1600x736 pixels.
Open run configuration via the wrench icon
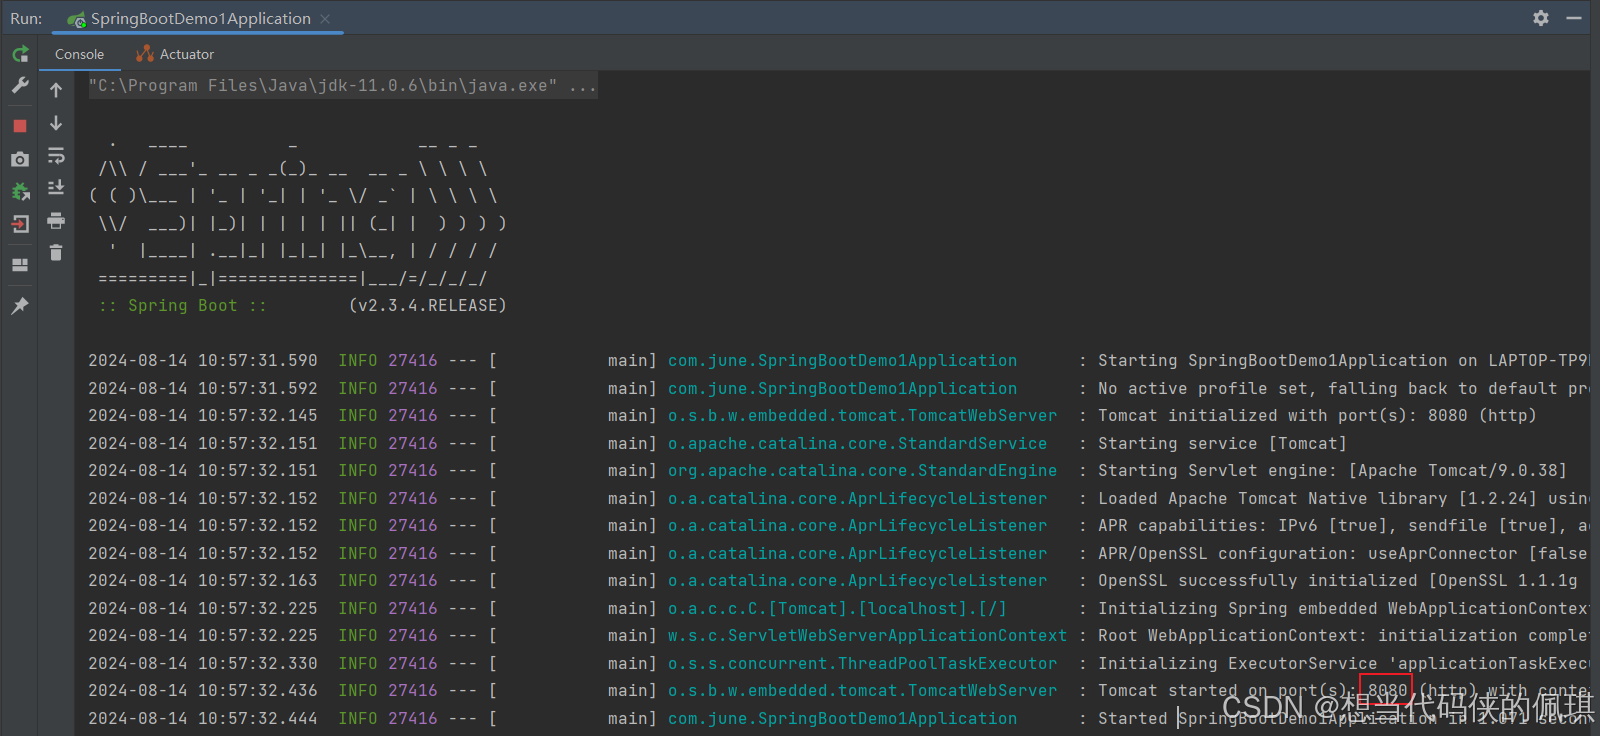(x=20, y=86)
